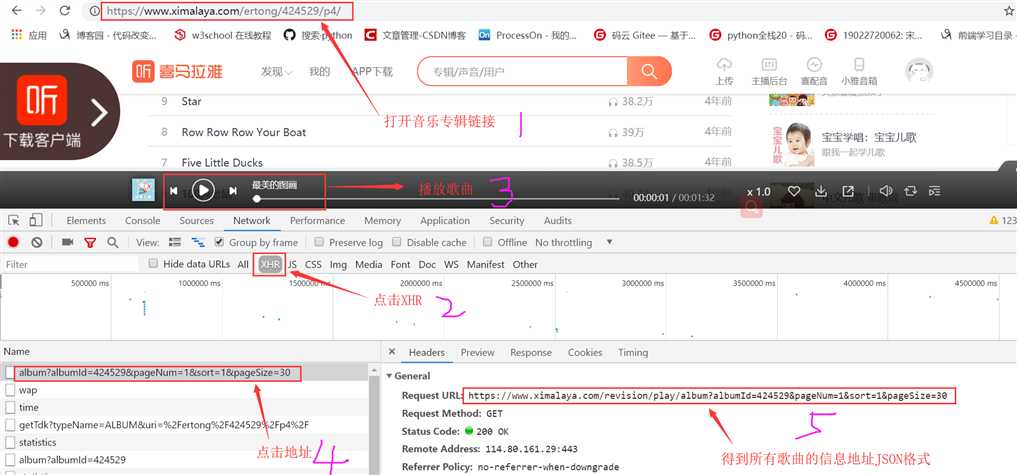Screen dimensions: 1017x475
Task: Select the JS request filter
Action: (293, 264)
